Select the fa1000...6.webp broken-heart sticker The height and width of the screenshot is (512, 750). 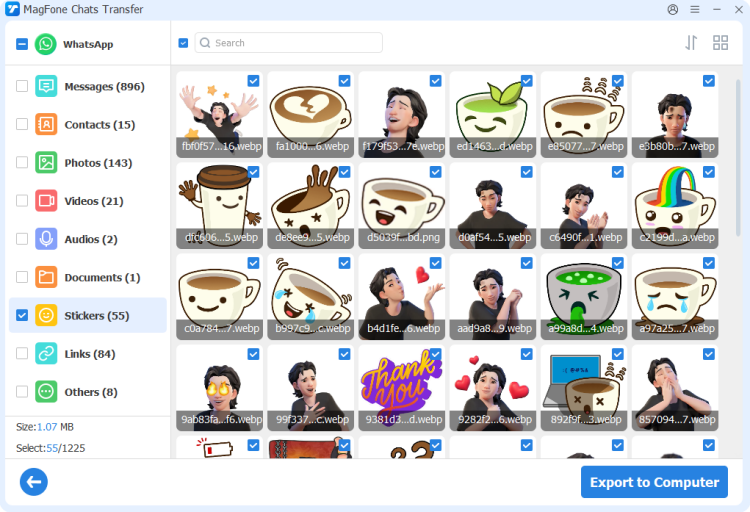coord(310,114)
